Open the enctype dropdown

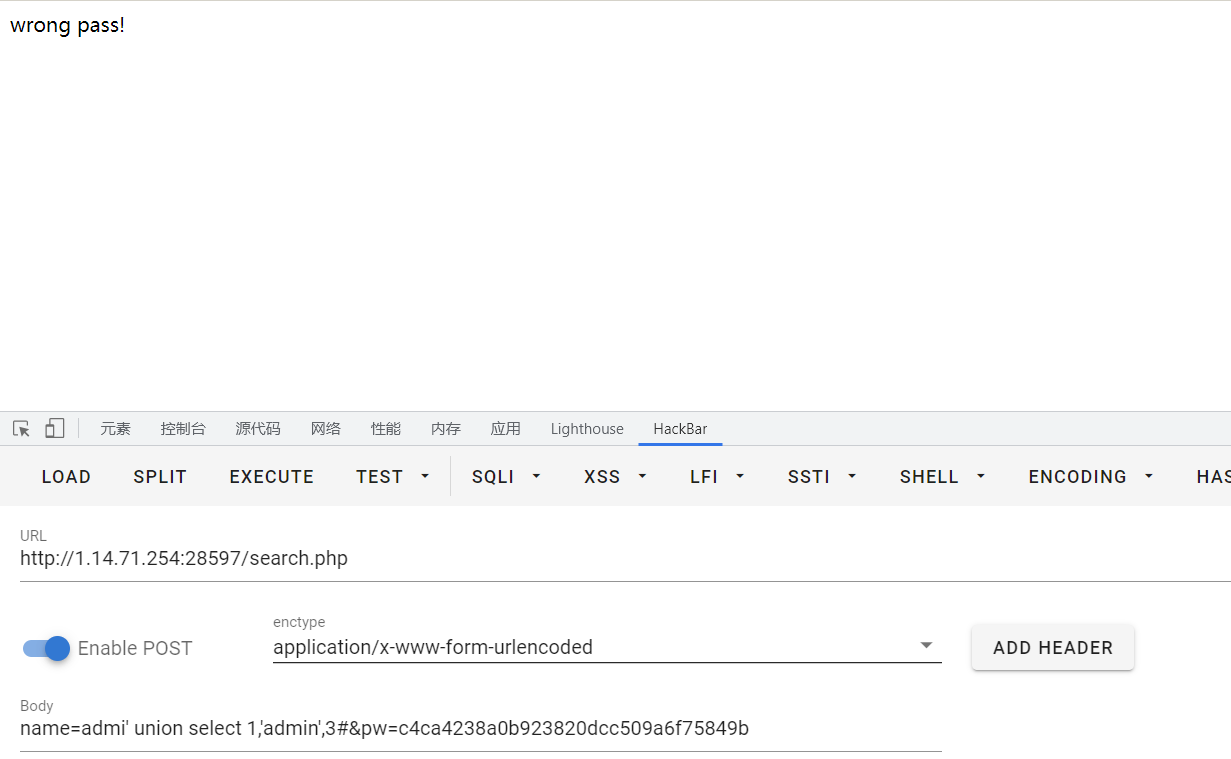[606, 647]
